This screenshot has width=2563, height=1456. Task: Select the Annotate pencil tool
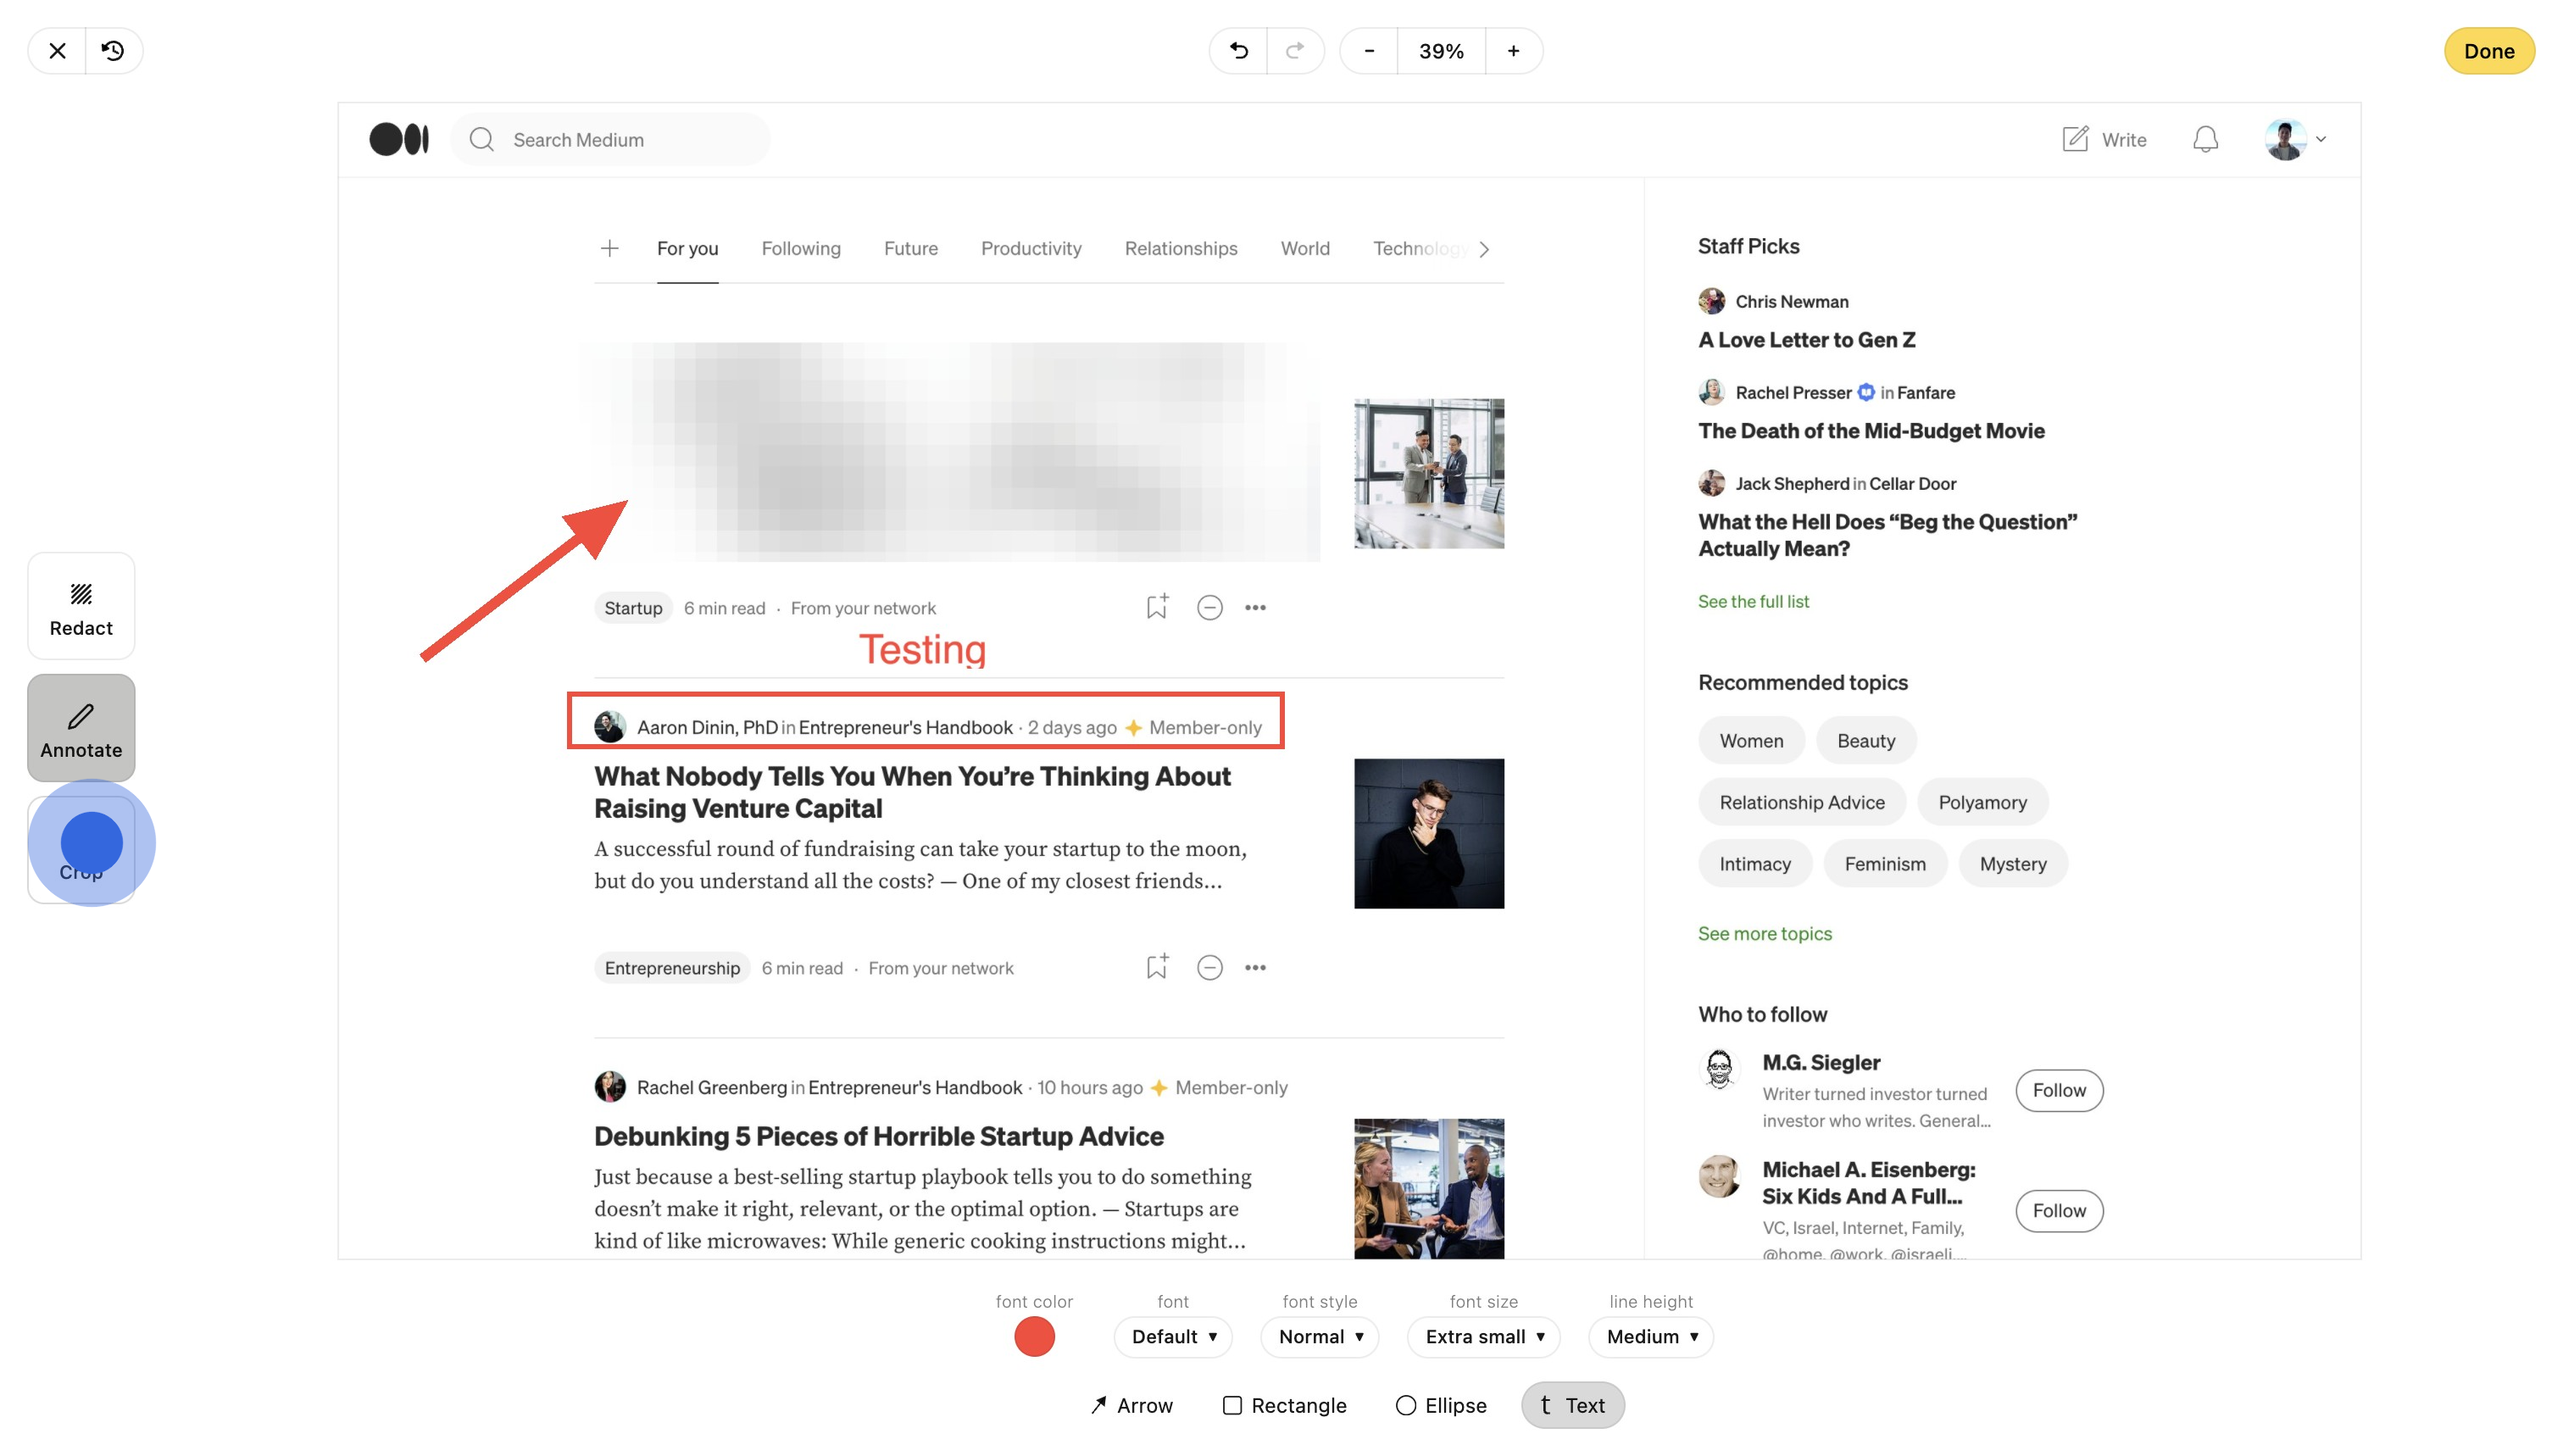click(x=81, y=728)
